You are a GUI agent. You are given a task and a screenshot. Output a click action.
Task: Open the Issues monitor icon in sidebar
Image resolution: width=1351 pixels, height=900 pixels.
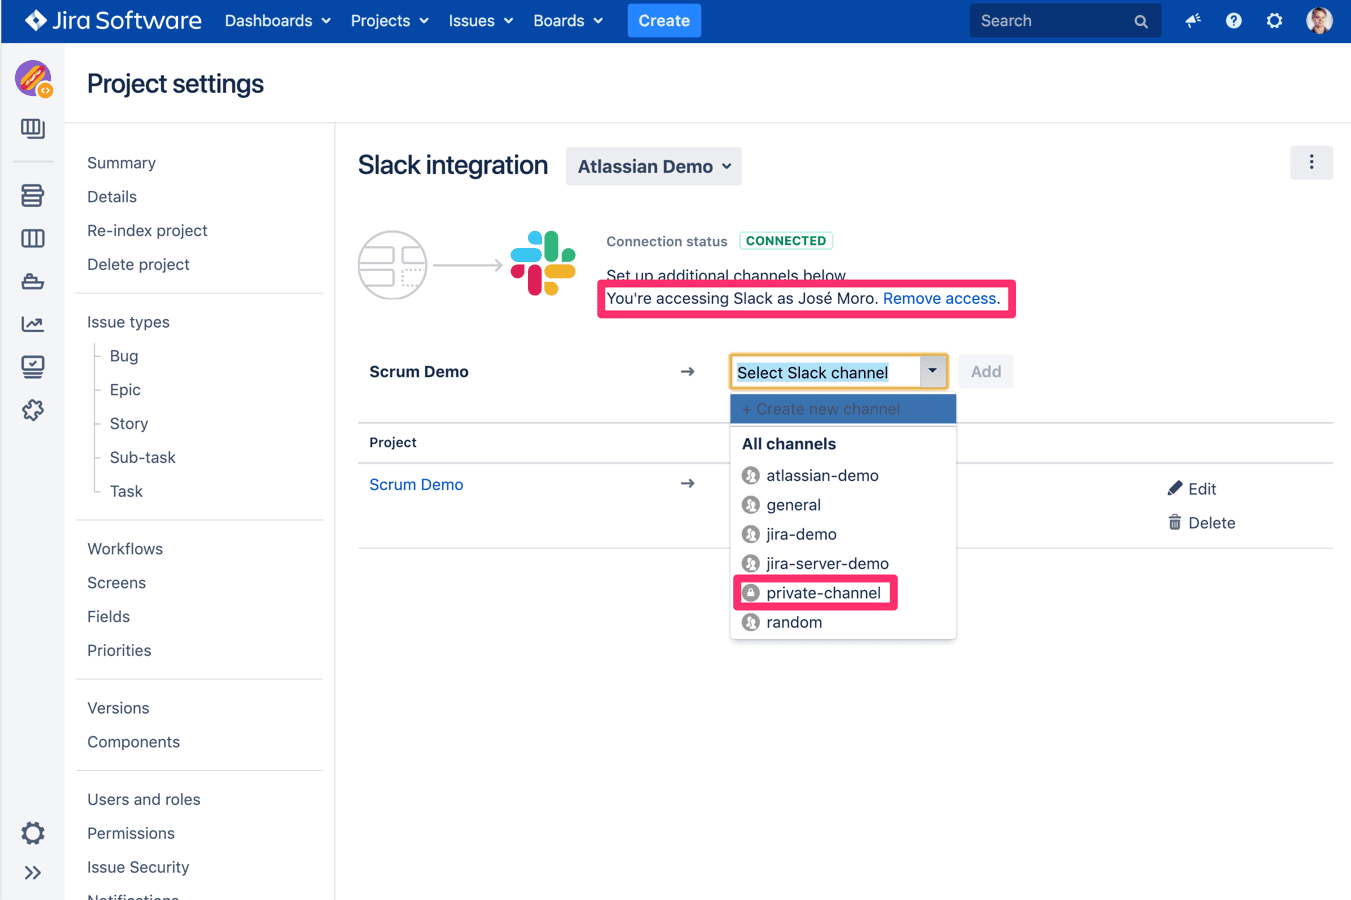click(33, 367)
